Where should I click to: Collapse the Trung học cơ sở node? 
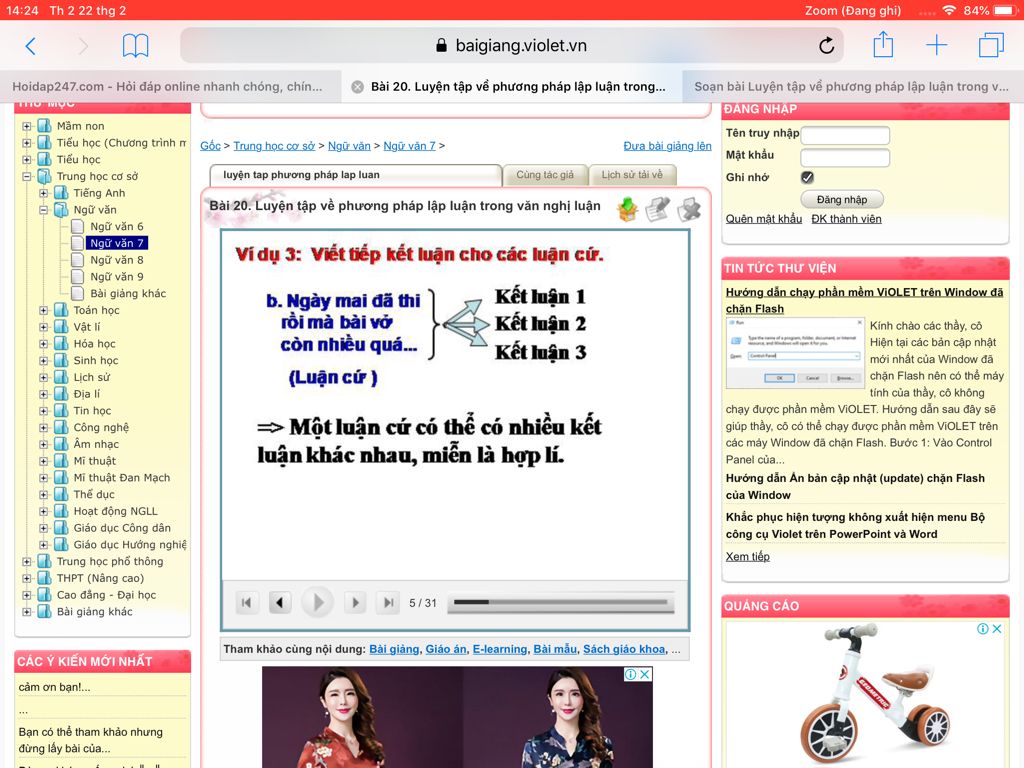27,176
